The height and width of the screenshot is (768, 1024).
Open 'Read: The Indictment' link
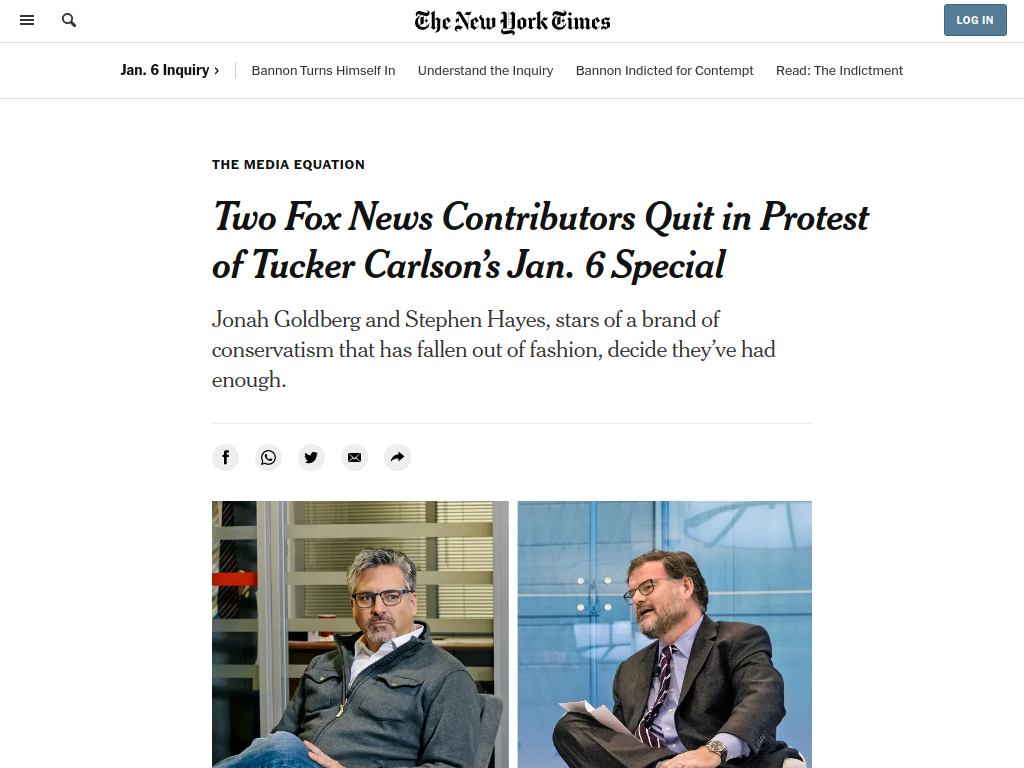(839, 70)
